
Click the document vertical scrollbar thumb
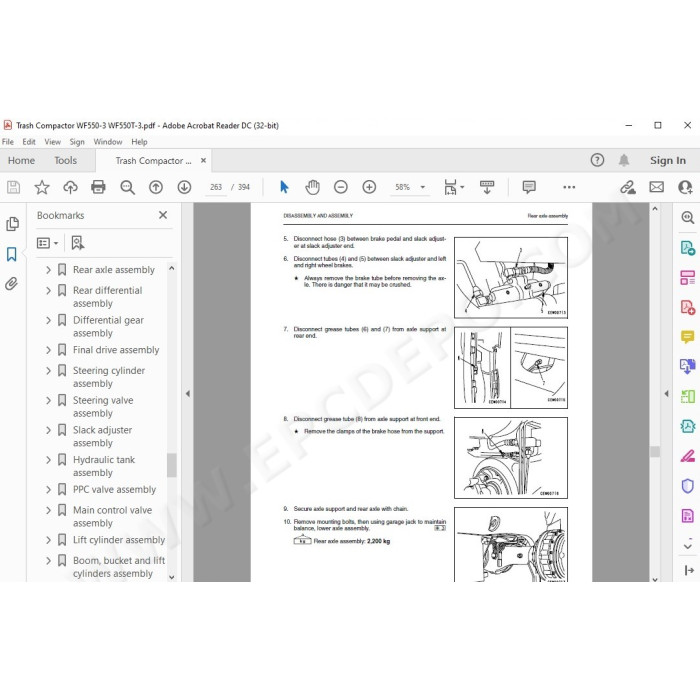point(655,451)
